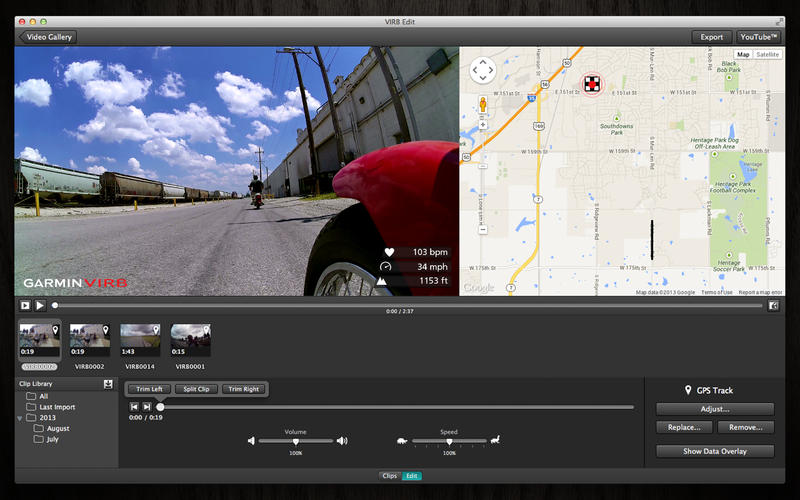800x500 pixels.
Task: Click the Heritage Soccer Park marker on the map
Action: coord(729,255)
